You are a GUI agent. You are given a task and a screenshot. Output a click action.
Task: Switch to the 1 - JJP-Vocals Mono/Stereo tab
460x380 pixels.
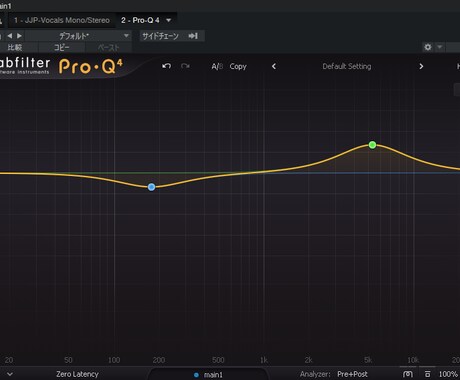62,20
